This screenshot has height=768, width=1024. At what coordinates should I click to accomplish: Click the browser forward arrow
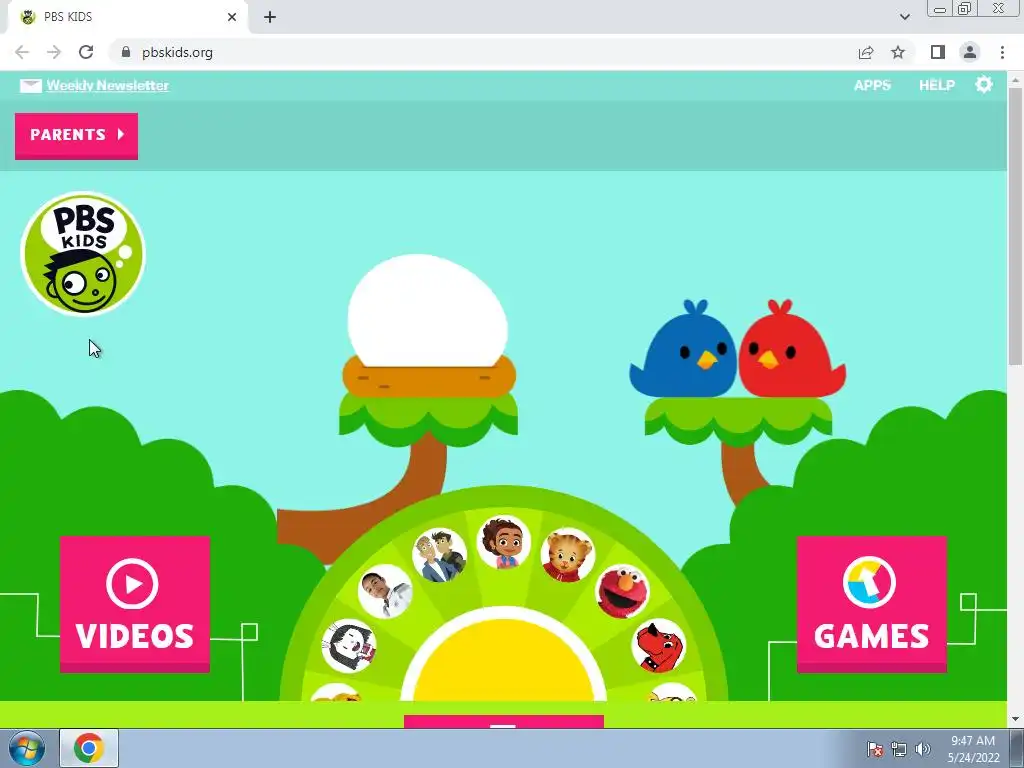pyautogui.click(x=54, y=52)
